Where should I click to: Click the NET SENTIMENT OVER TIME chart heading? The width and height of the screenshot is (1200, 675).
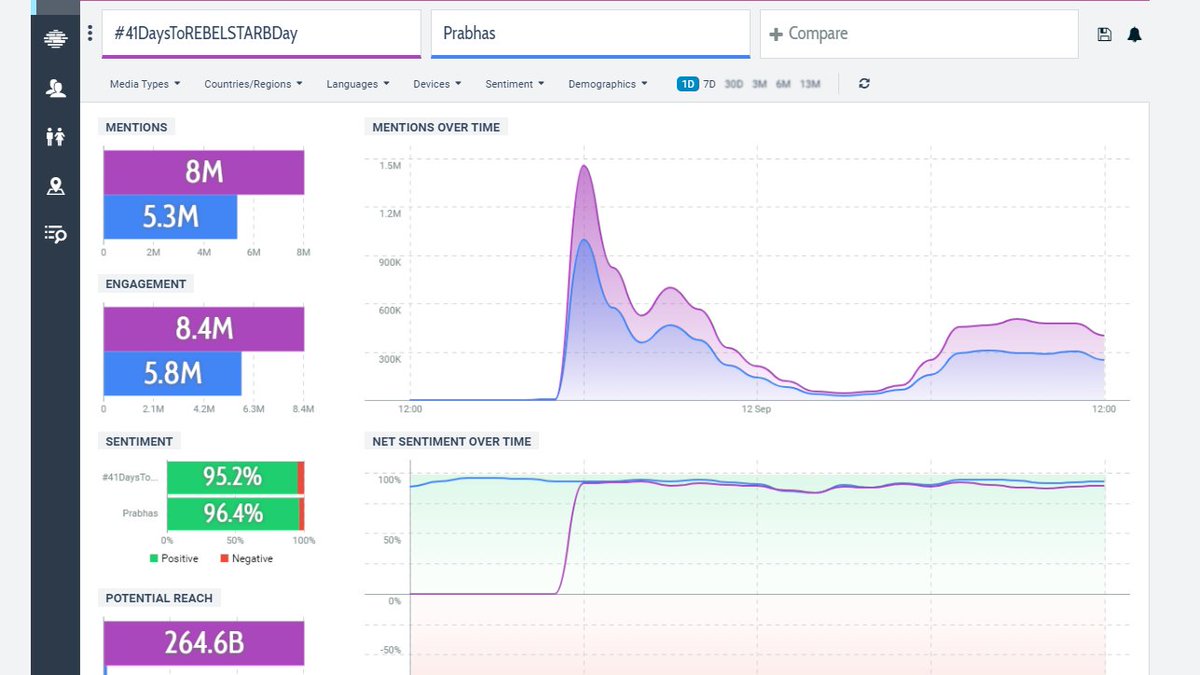pyautogui.click(x=452, y=441)
